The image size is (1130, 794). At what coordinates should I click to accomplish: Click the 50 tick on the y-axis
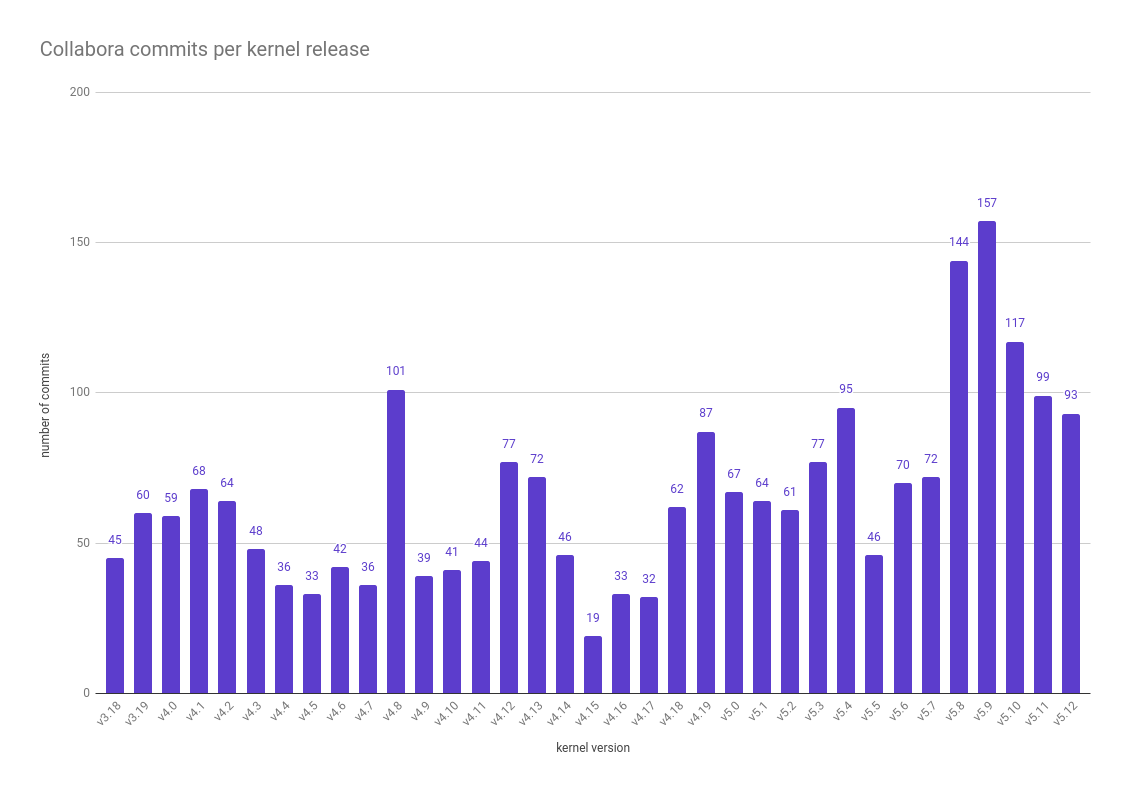tap(84, 543)
